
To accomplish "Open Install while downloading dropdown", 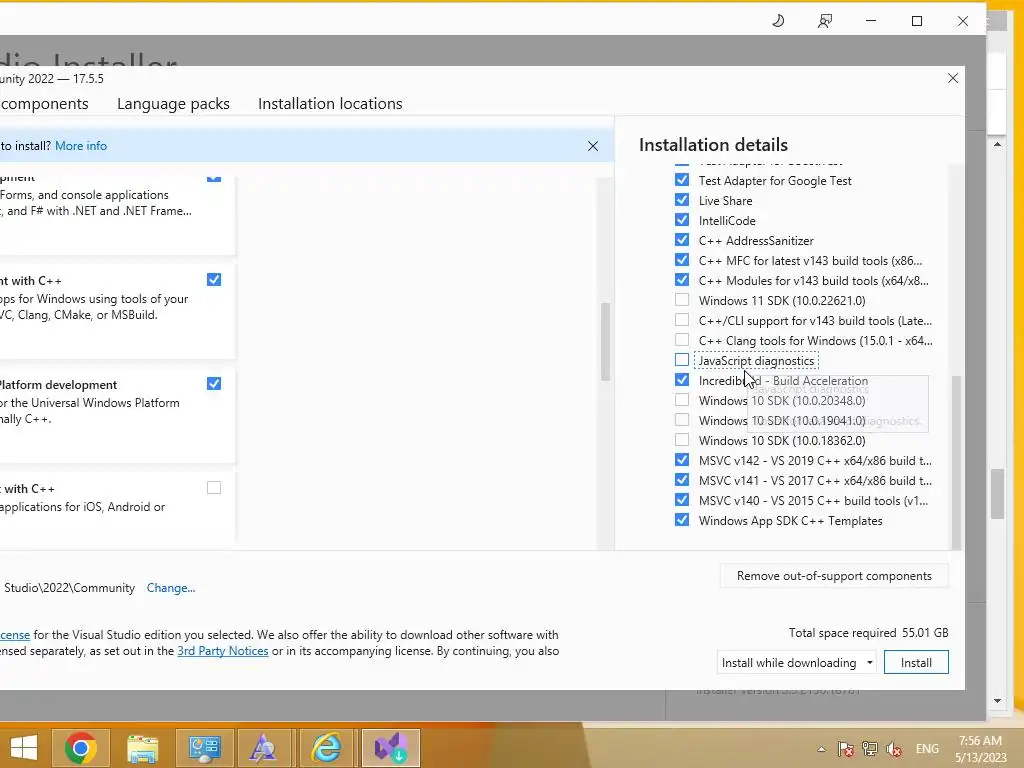I will point(797,662).
